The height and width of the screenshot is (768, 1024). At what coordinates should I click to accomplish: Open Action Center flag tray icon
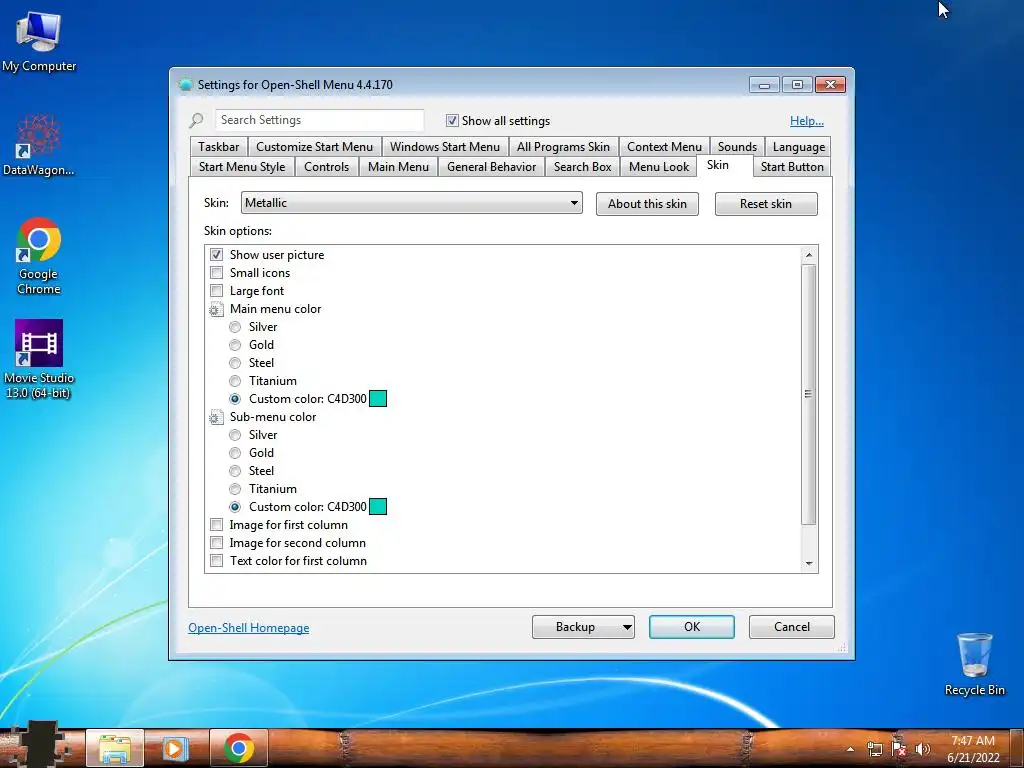[x=899, y=749]
